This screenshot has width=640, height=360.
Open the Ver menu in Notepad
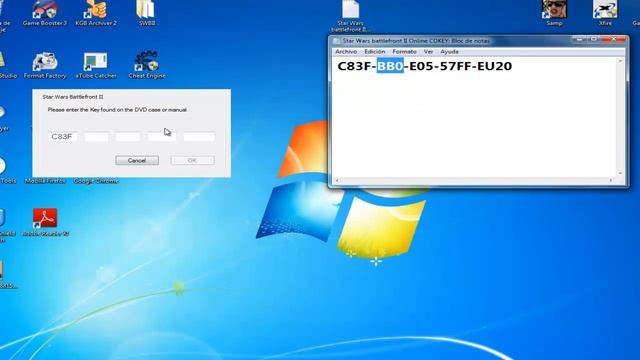click(x=428, y=52)
